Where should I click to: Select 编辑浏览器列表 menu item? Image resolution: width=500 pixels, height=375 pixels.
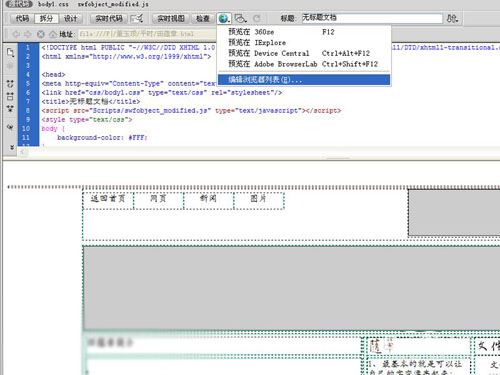304,80
